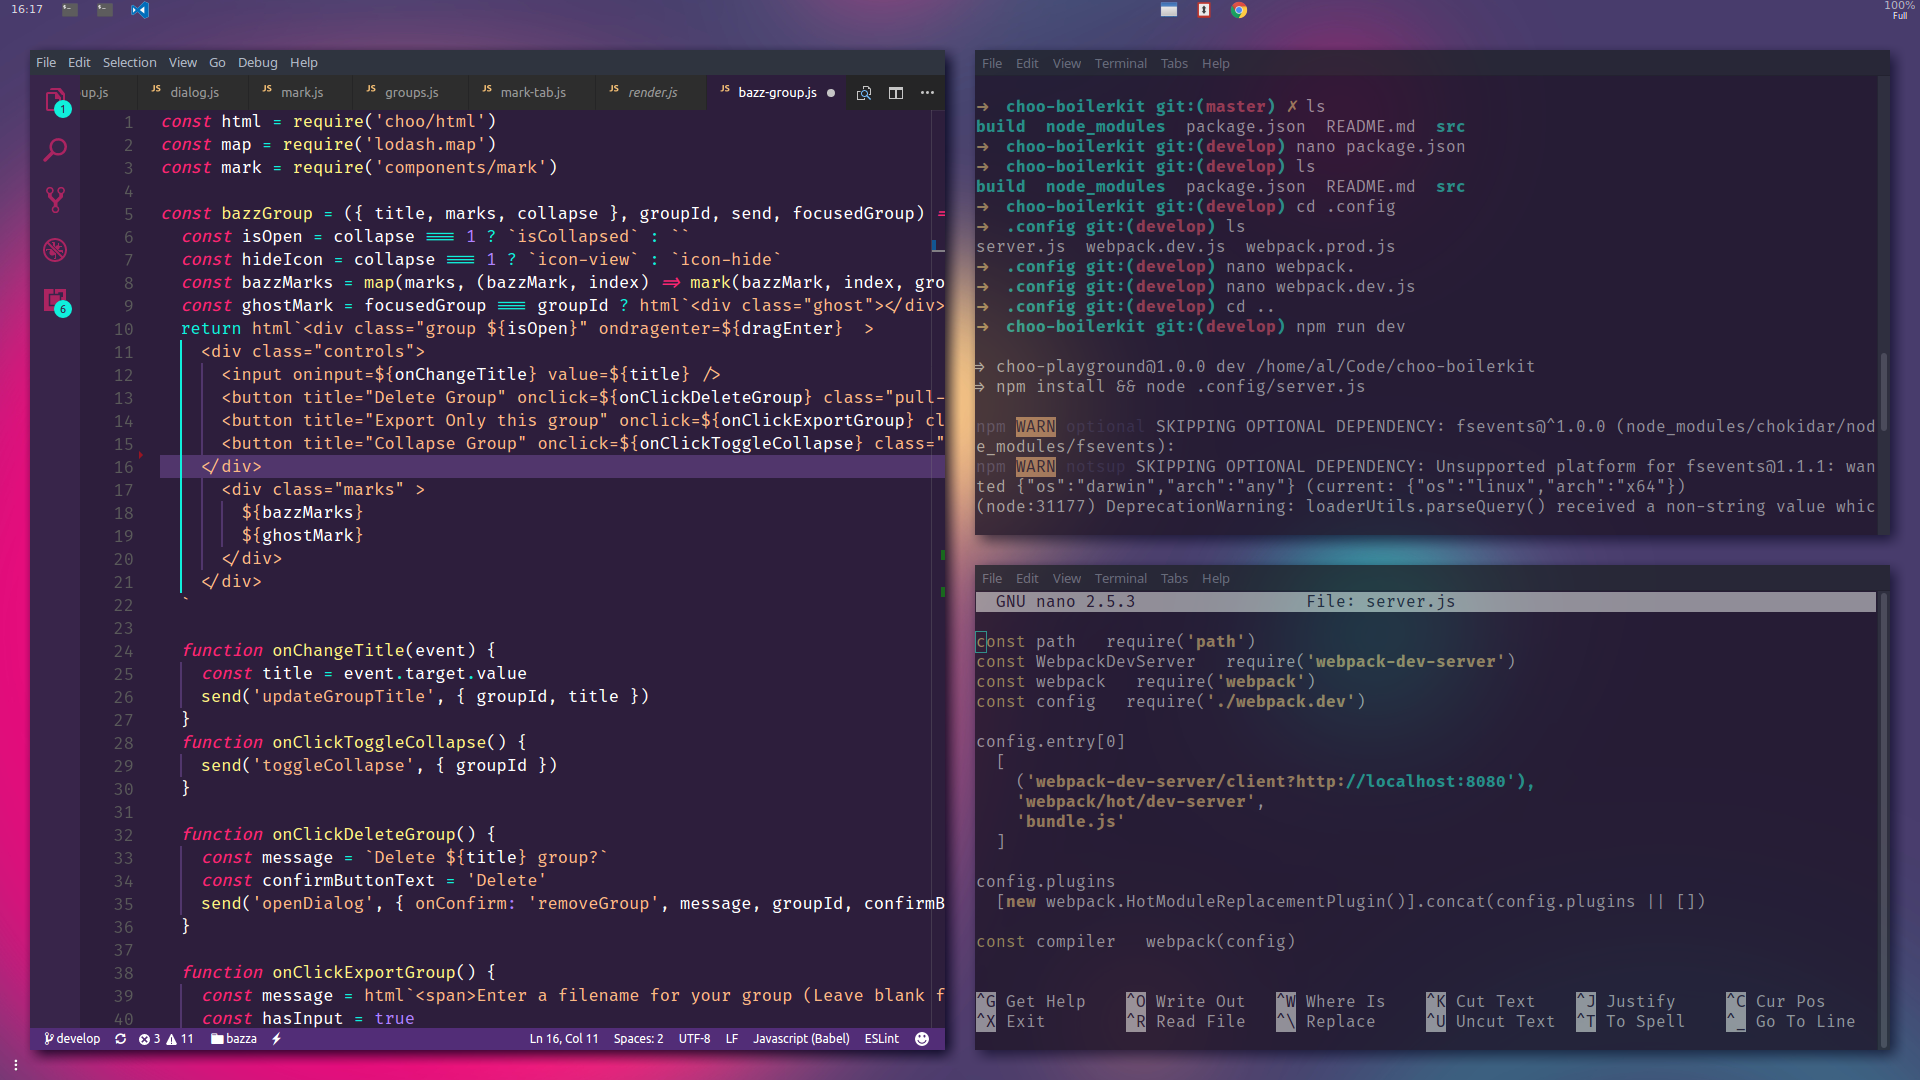Click onChangeTitle function name on line 24
The image size is (1920, 1080).
tap(339, 651)
